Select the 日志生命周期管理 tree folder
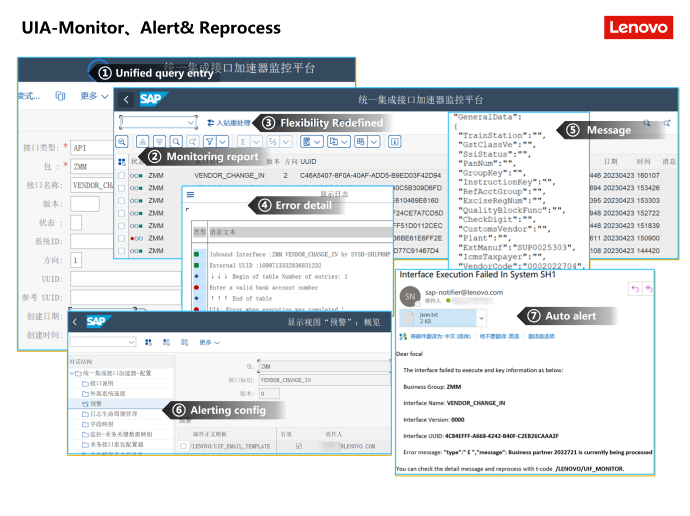 (x=110, y=414)
